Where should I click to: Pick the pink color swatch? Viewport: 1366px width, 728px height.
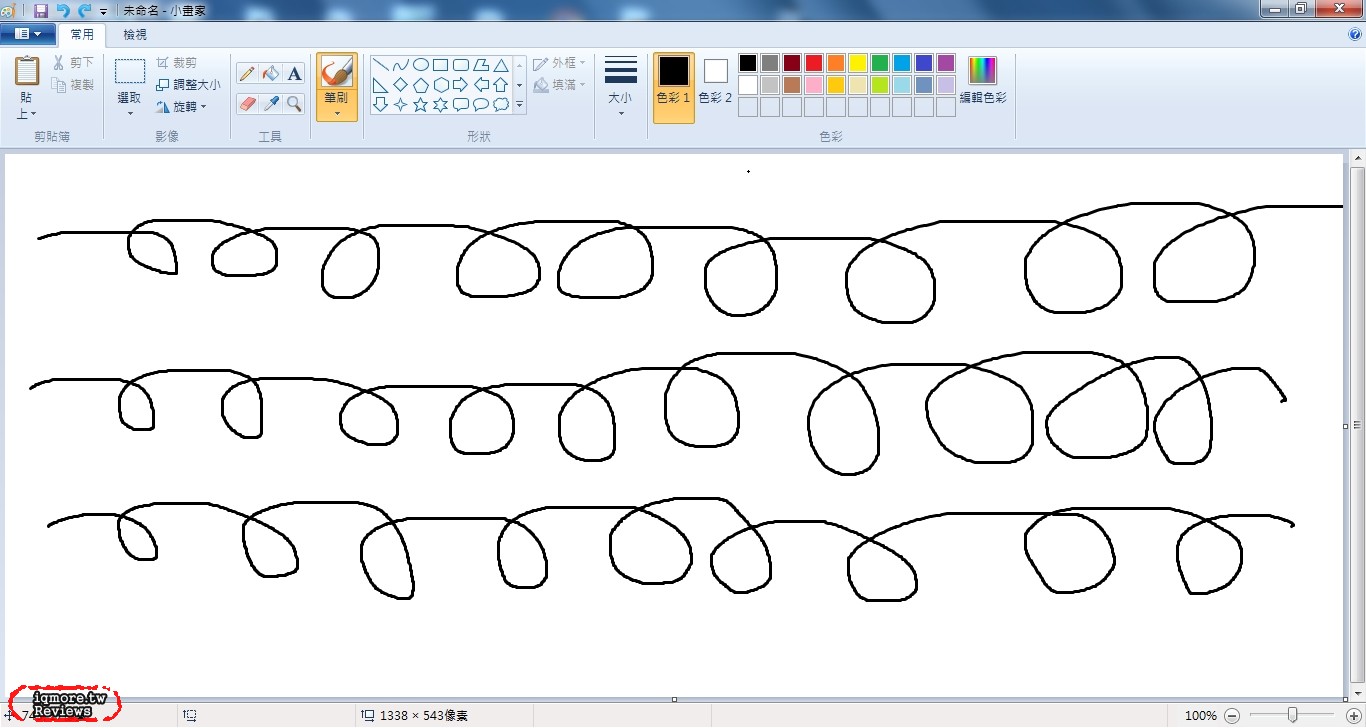point(814,85)
